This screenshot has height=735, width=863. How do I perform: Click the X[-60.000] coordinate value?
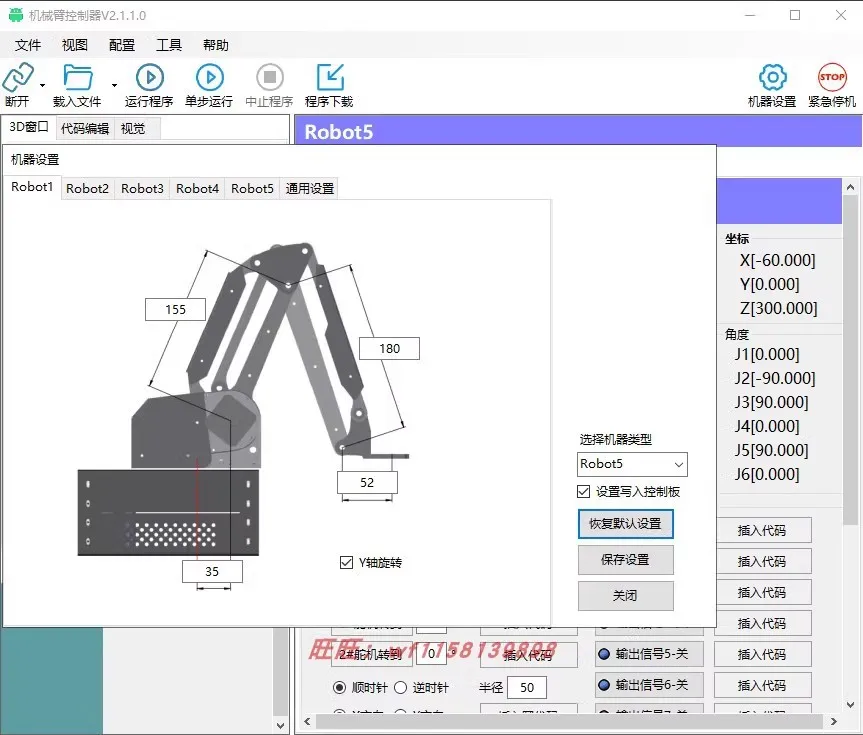pyautogui.click(x=777, y=260)
